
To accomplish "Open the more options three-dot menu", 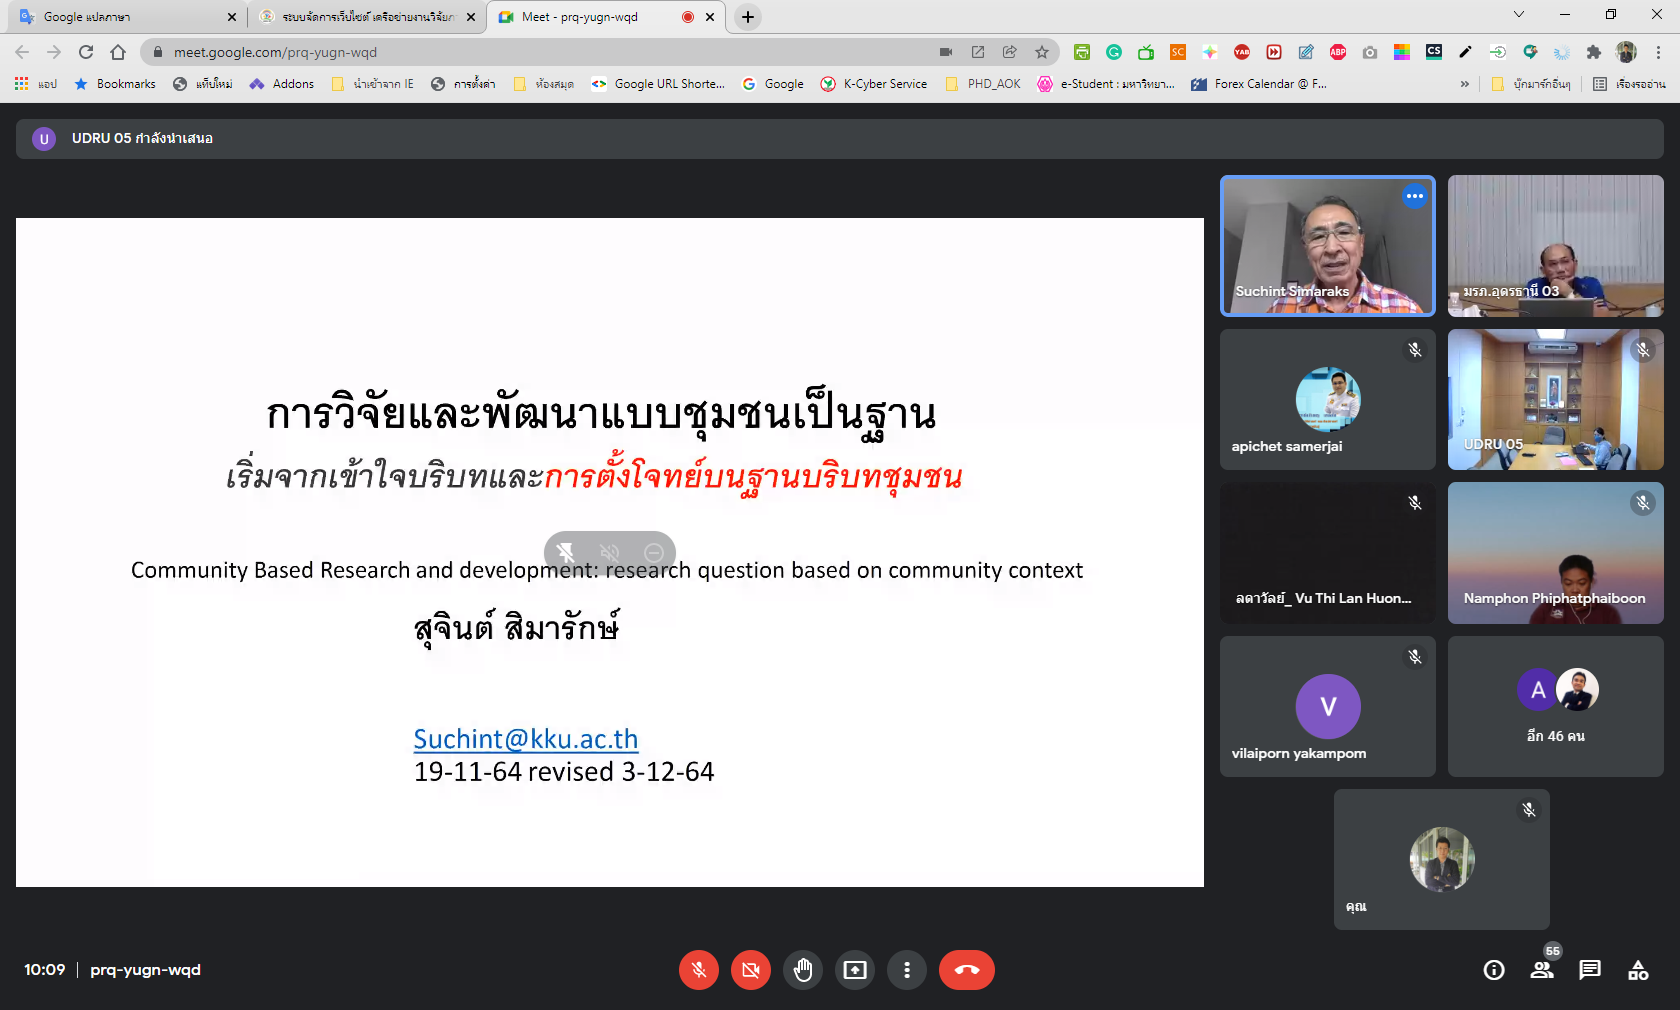I will click(x=907, y=970).
